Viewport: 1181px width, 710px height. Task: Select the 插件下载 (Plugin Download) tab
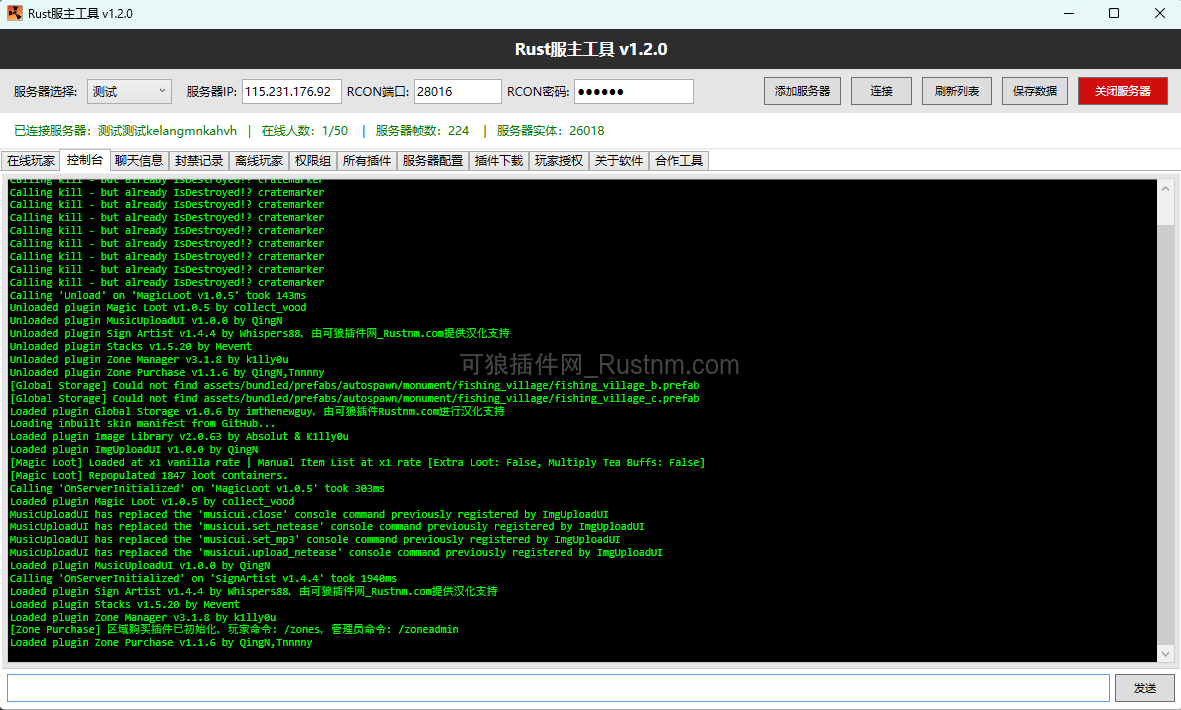click(498, 160)
